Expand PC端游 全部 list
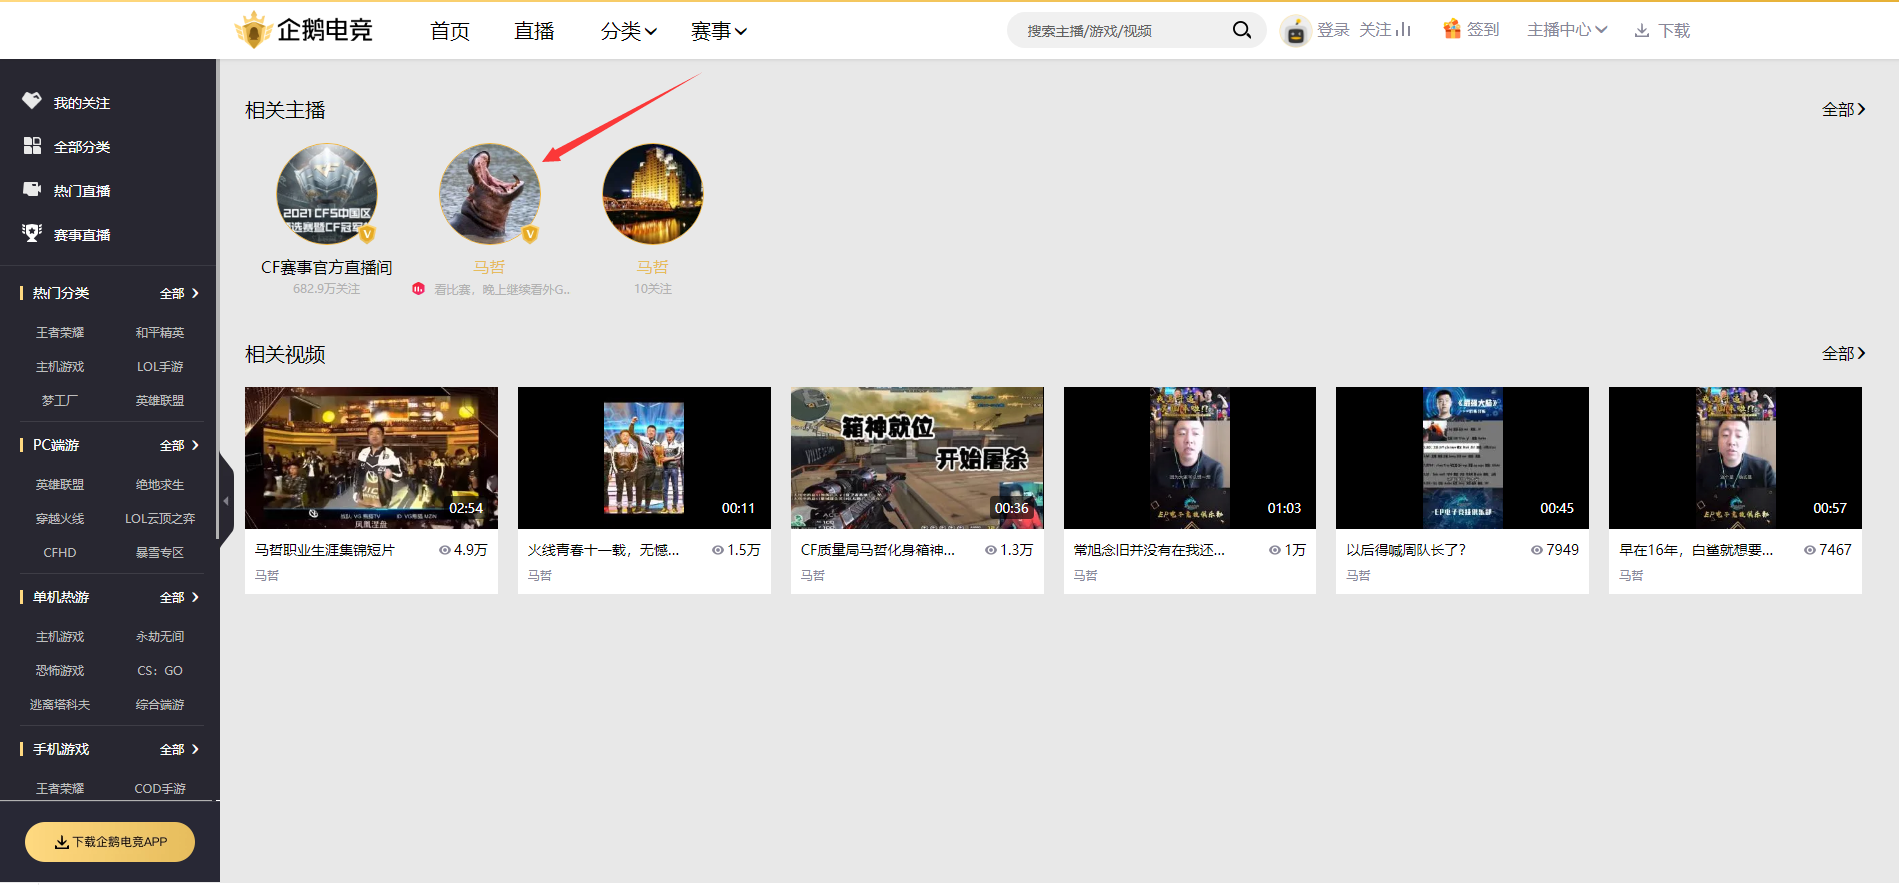 pyautogui.click(x=179, y=445)
